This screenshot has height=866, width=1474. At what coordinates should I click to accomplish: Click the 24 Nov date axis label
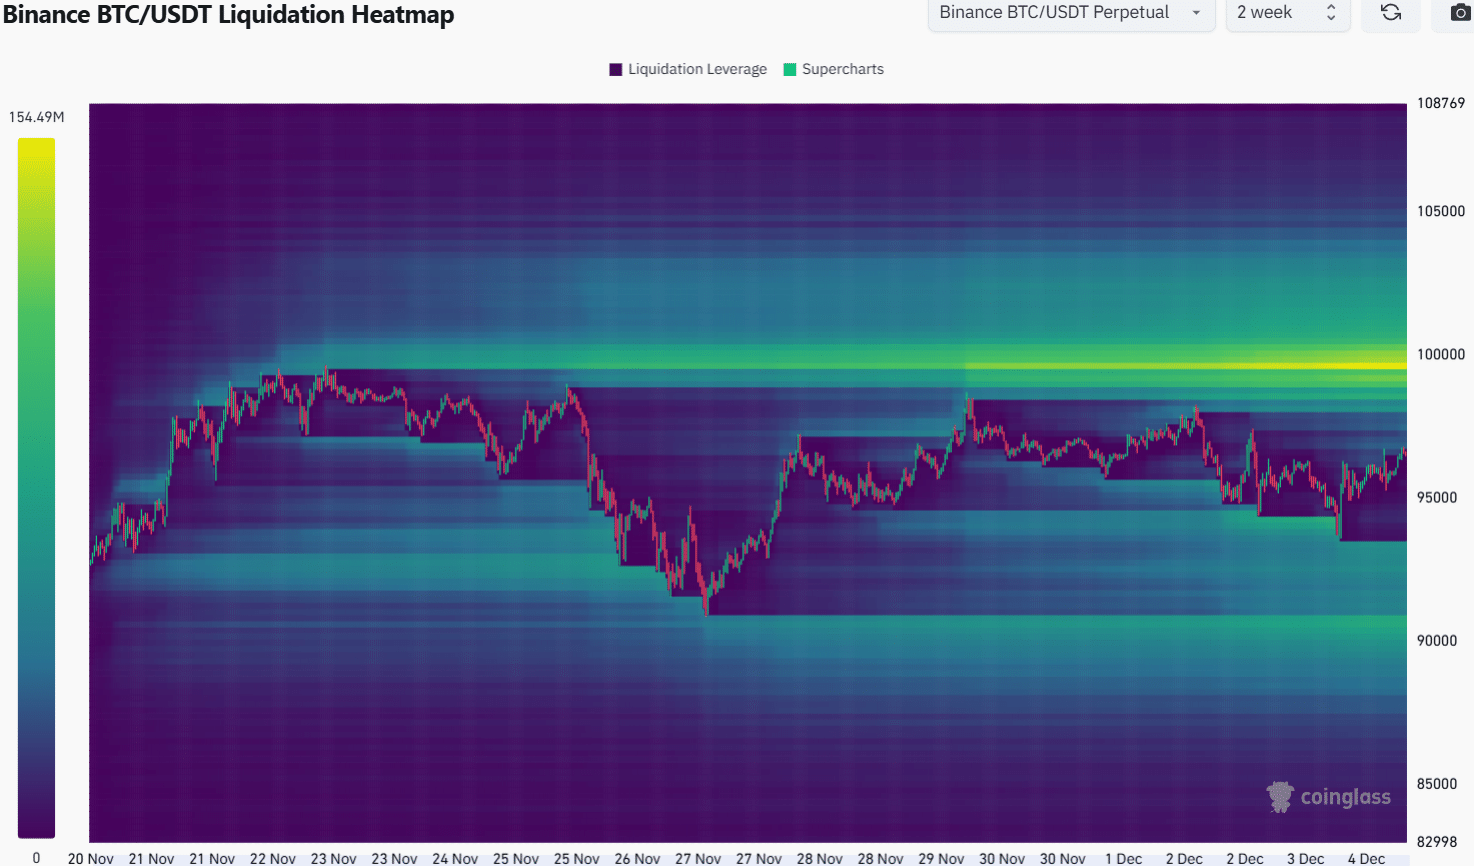(x=455, y=858)
